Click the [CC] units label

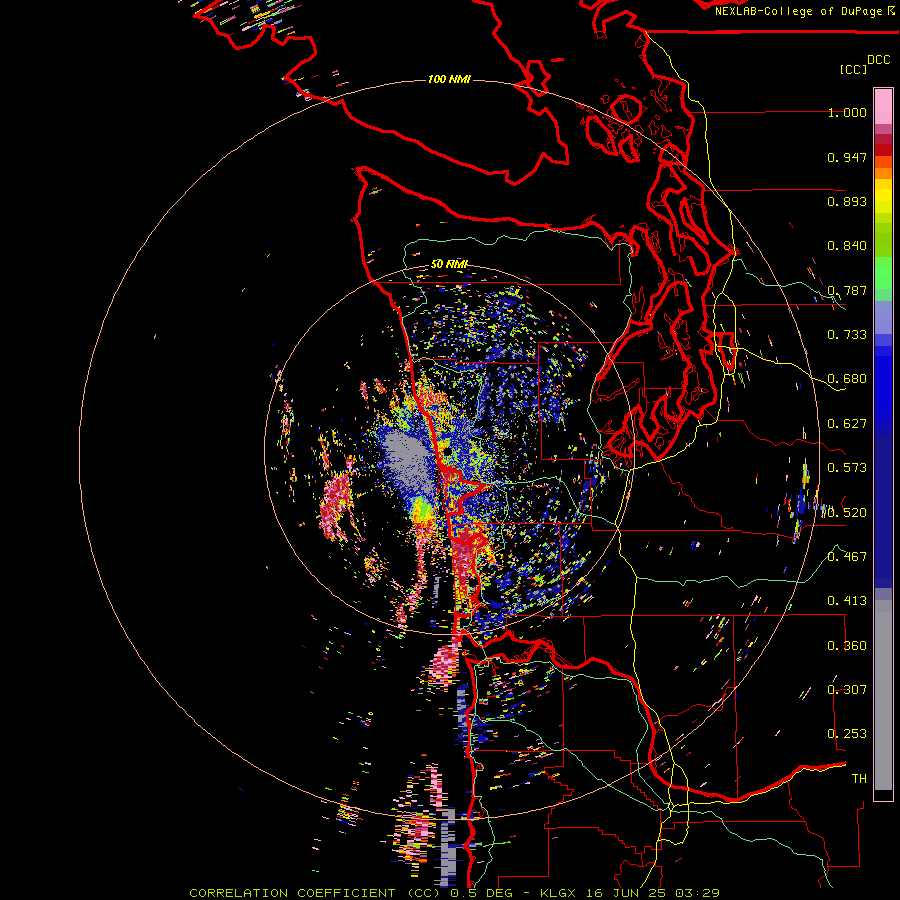(853, 69)
